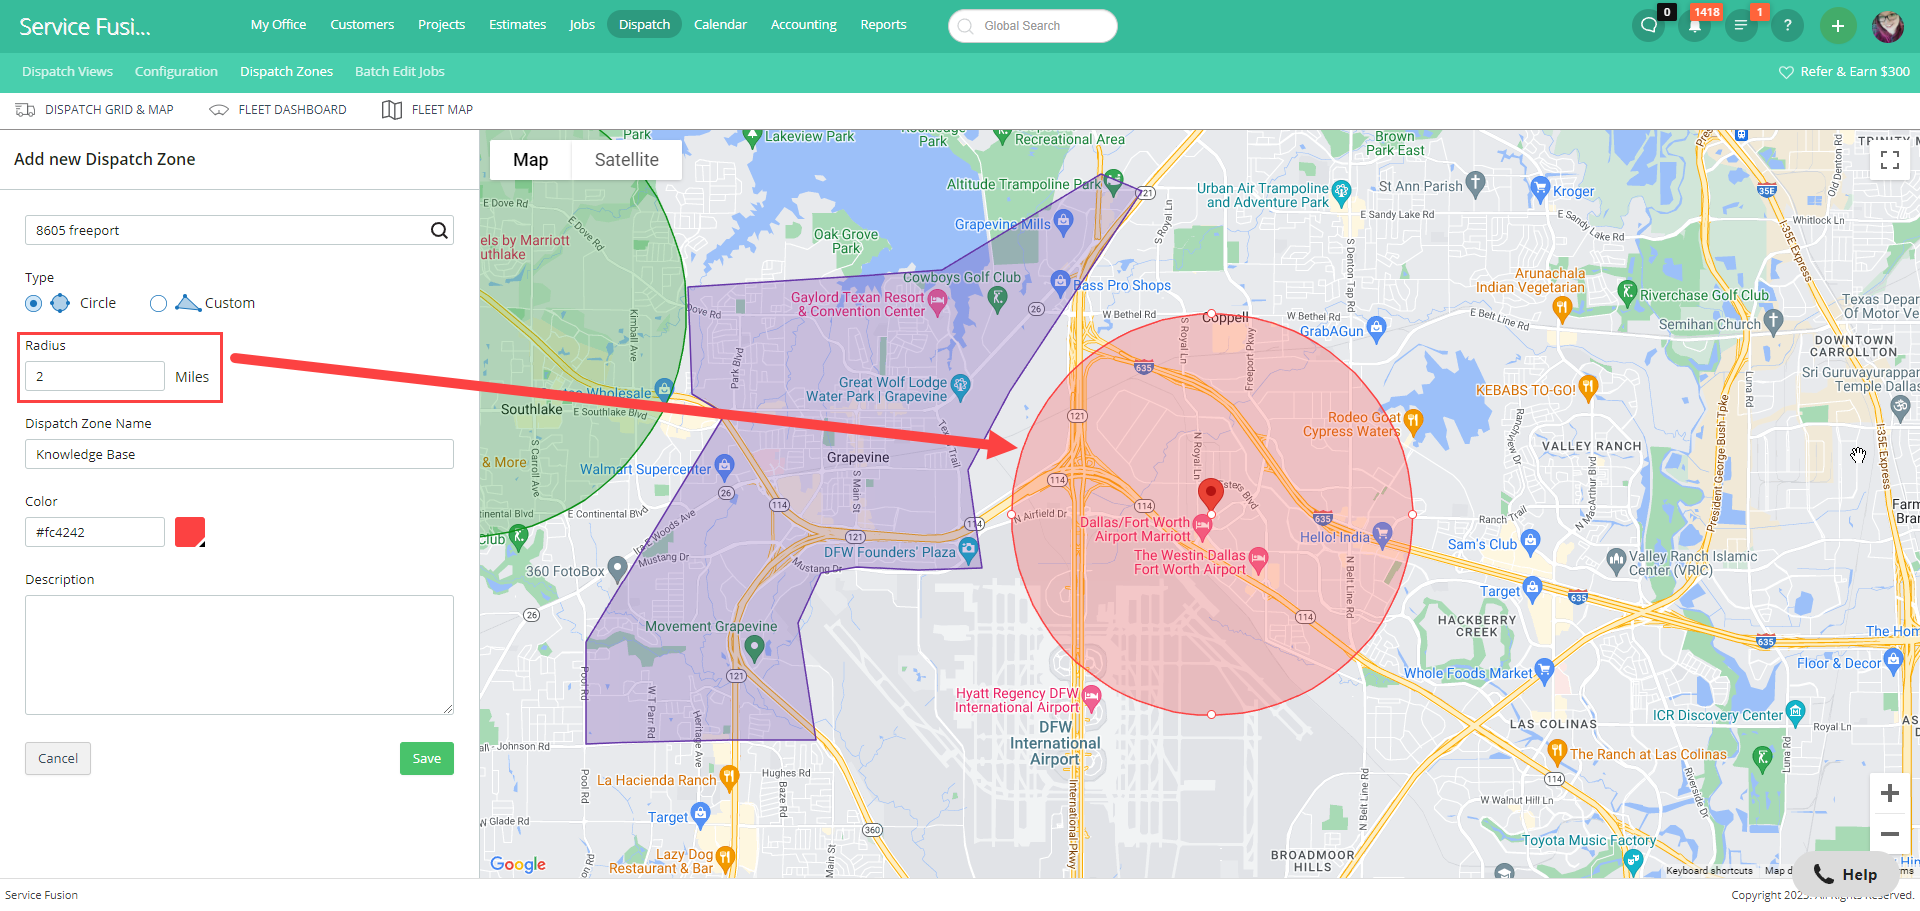This screenshot has height=911, width=1920.
Task: Click the Movement Grapevine pin
Action: [755, 650]
